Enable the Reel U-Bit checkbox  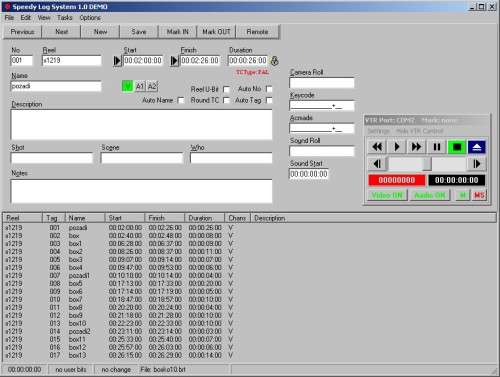click(226, 89)
